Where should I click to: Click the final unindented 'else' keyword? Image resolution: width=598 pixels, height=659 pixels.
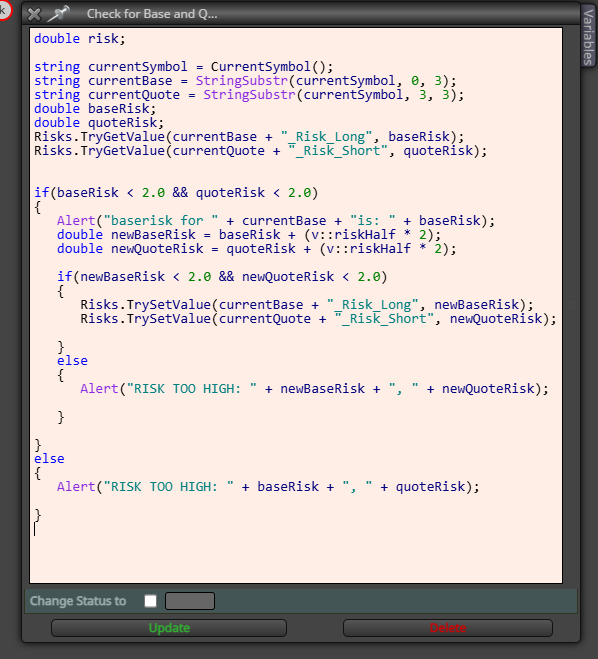49,459
